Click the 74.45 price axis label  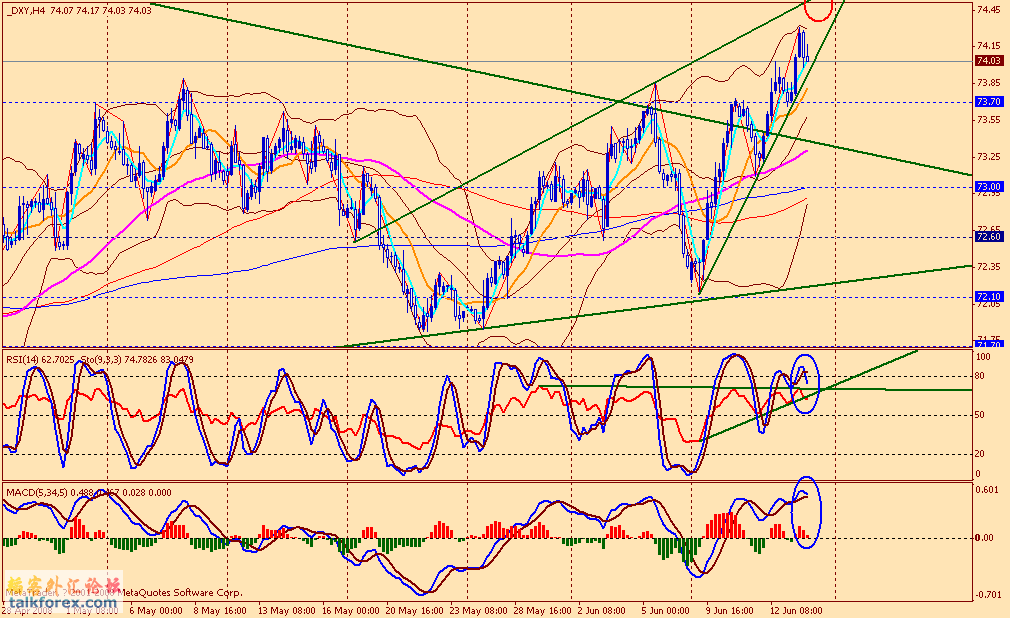pos(988,10)
